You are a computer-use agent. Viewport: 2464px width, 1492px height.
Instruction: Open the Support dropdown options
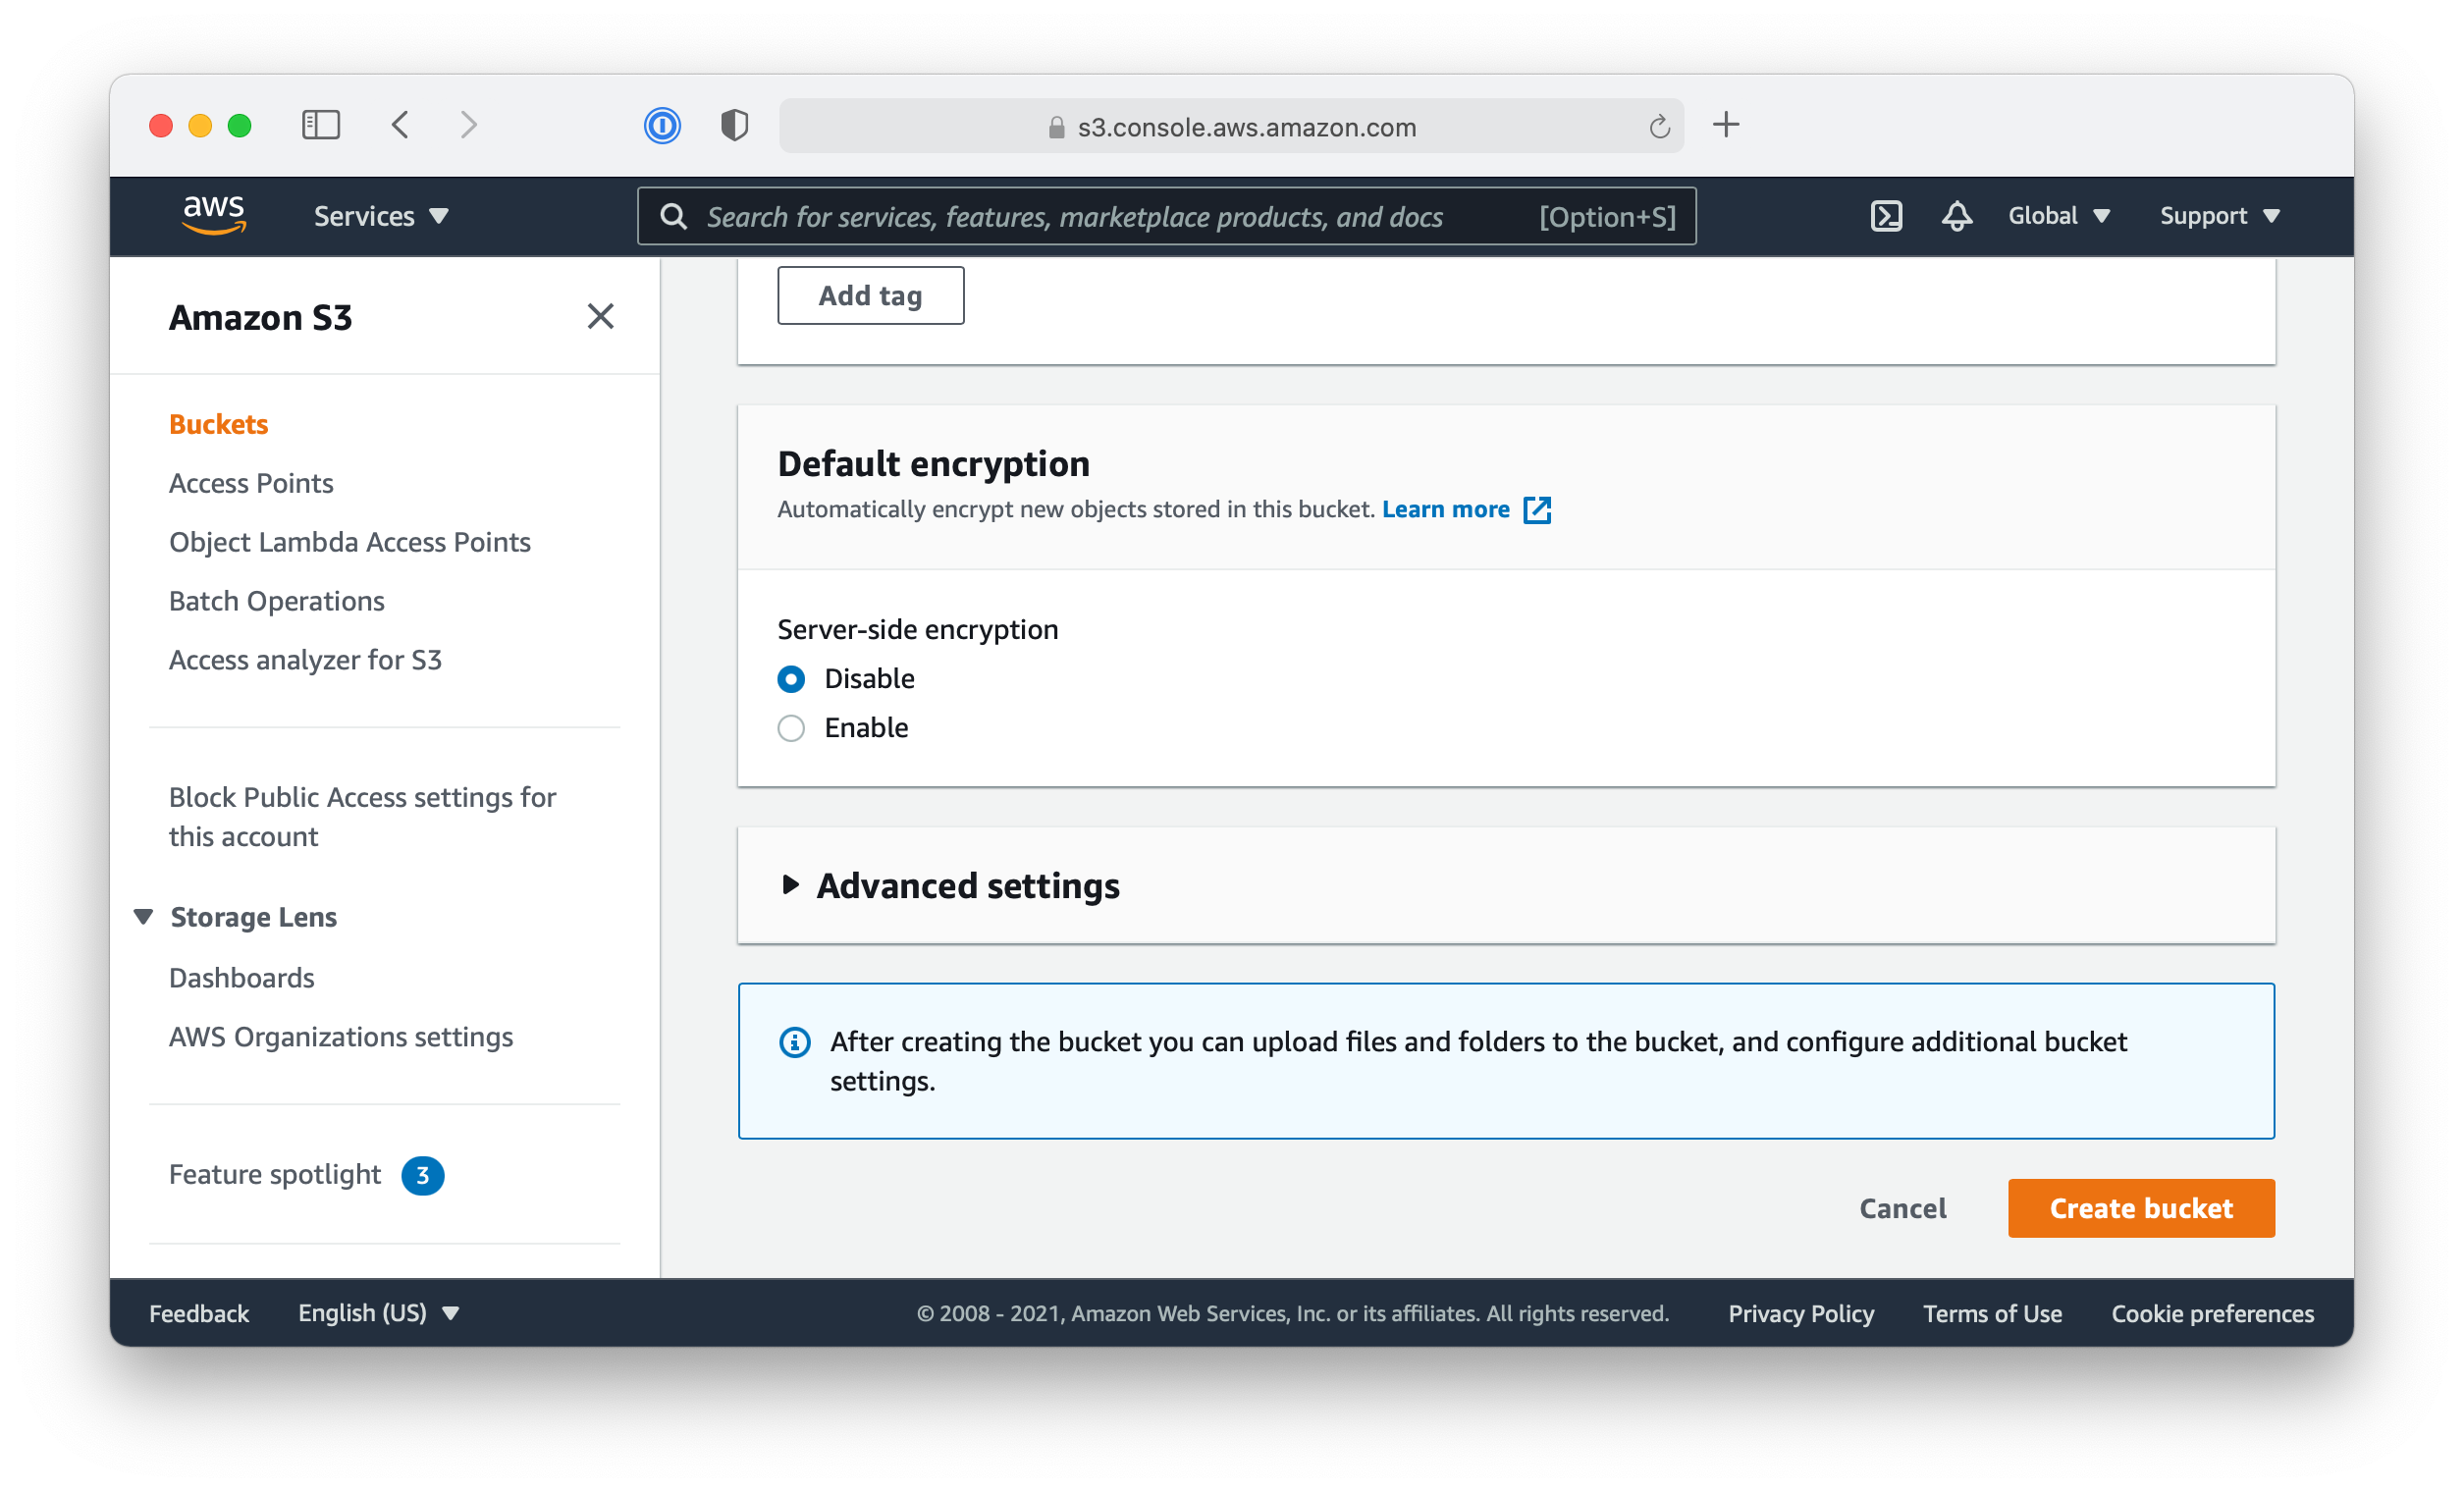tap(2224, 215)
